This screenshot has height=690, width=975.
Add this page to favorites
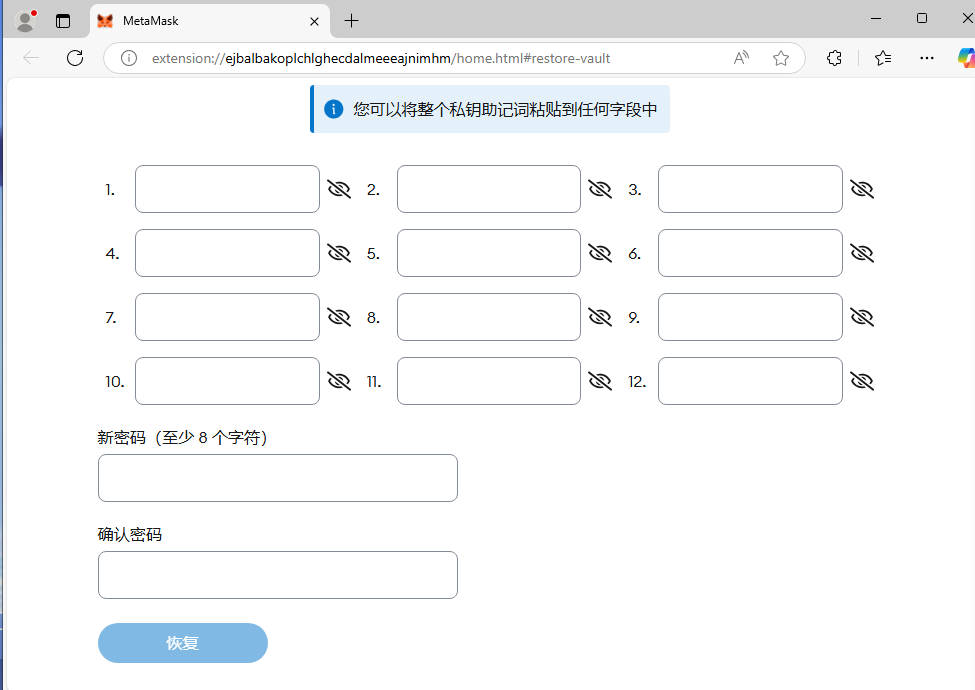point(781,58)
